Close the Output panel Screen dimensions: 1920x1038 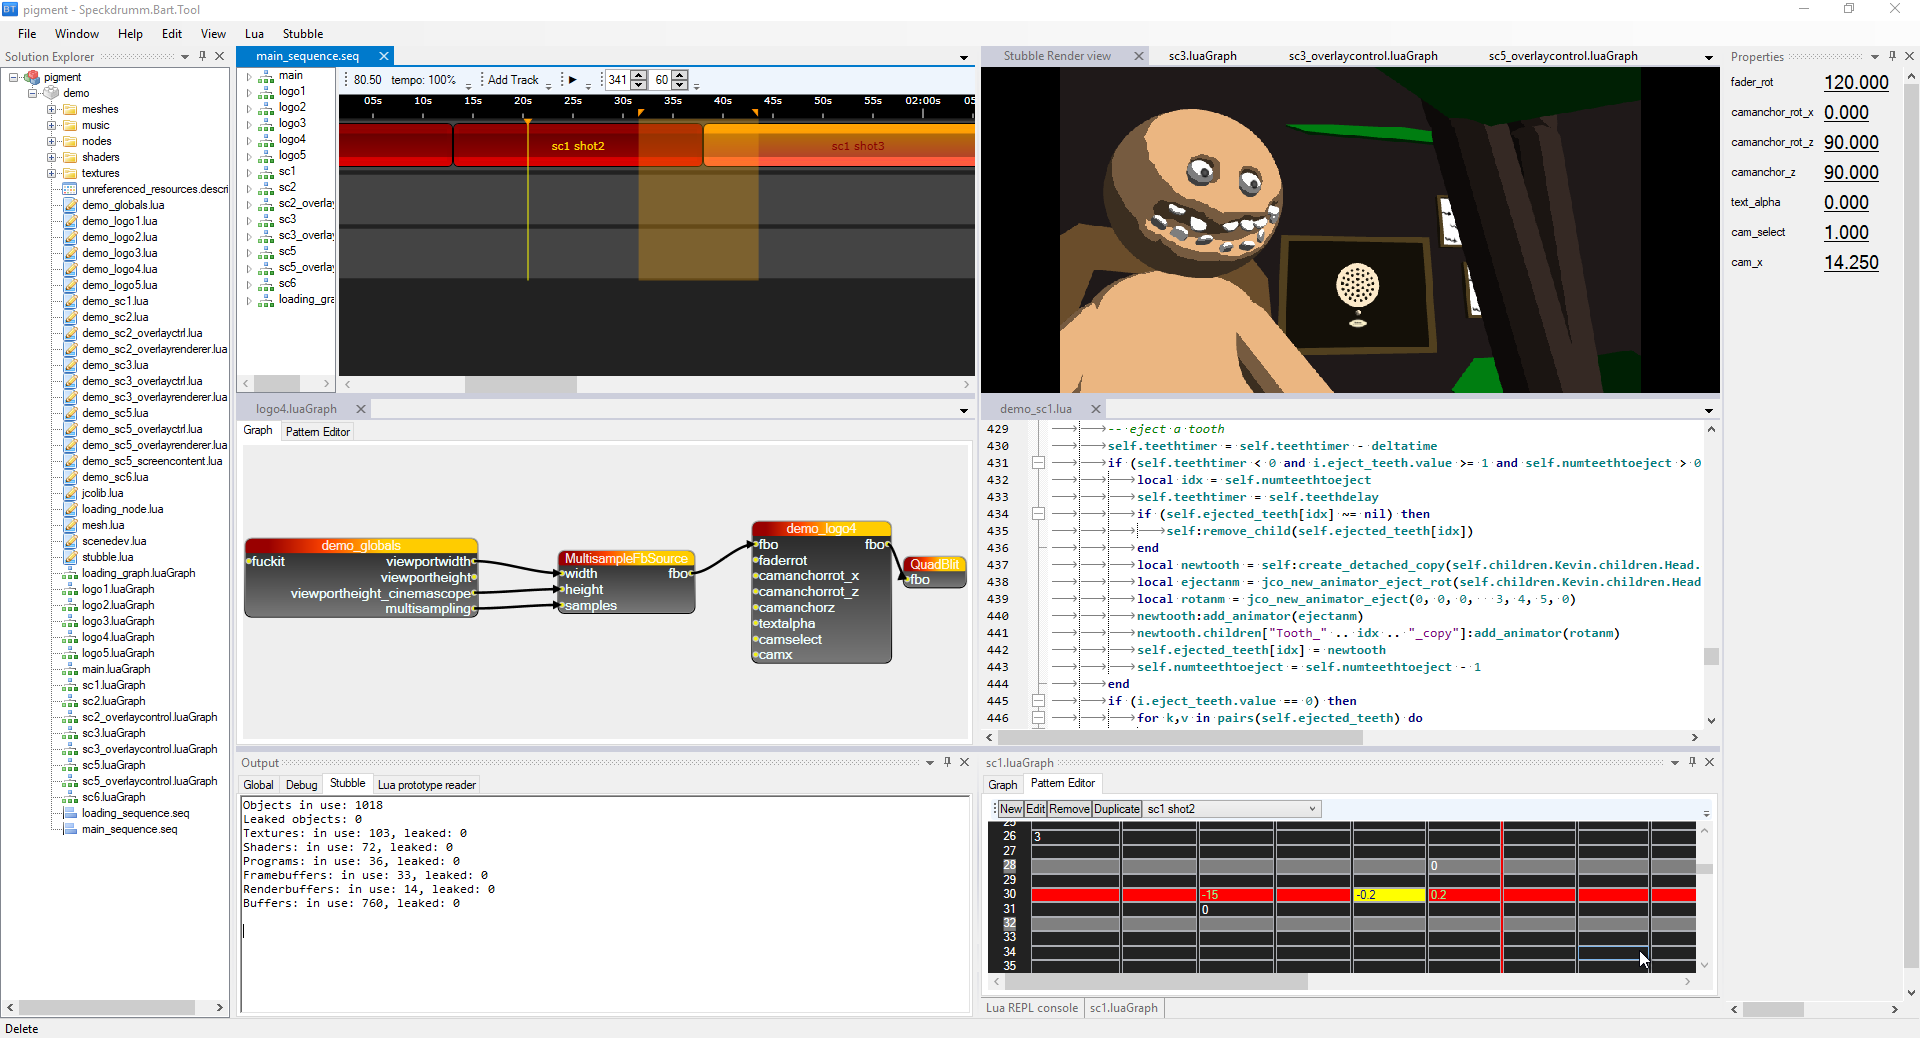tap(965, 762)
